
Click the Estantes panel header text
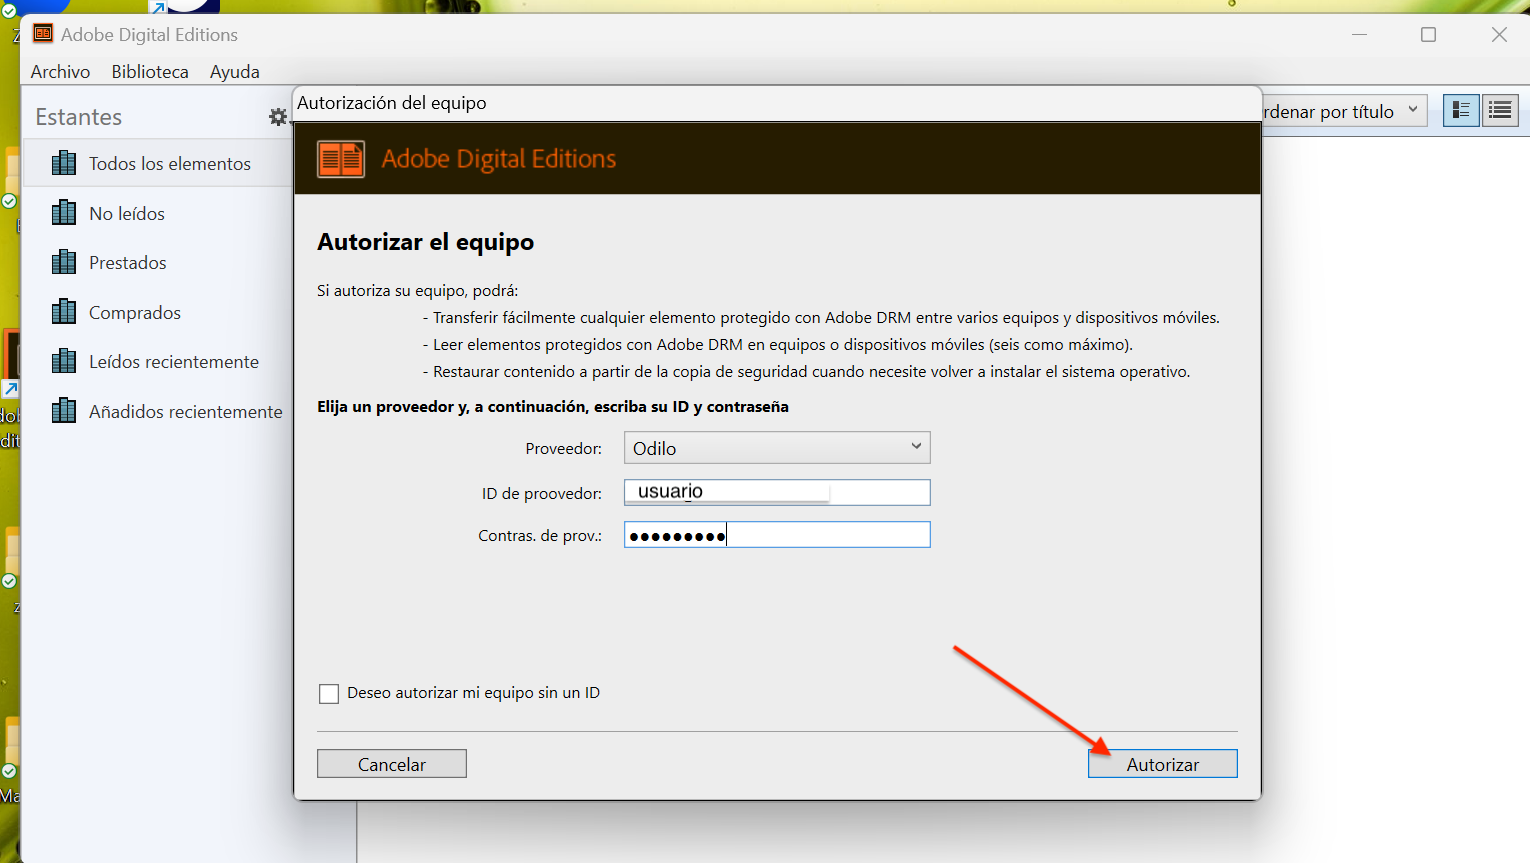[x=79, y=117]
